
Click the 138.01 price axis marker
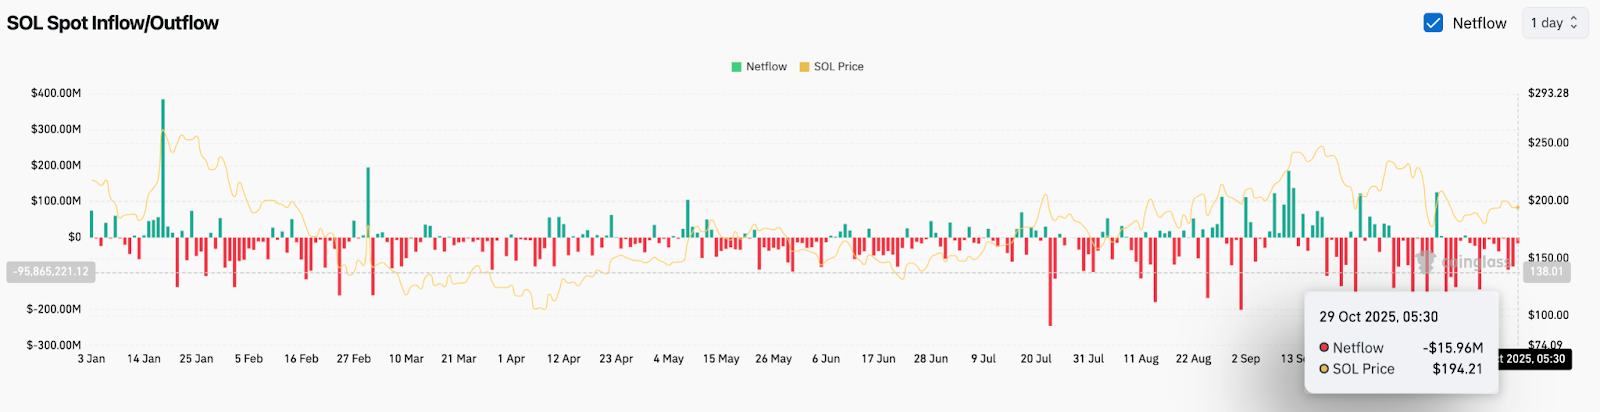1546,272
